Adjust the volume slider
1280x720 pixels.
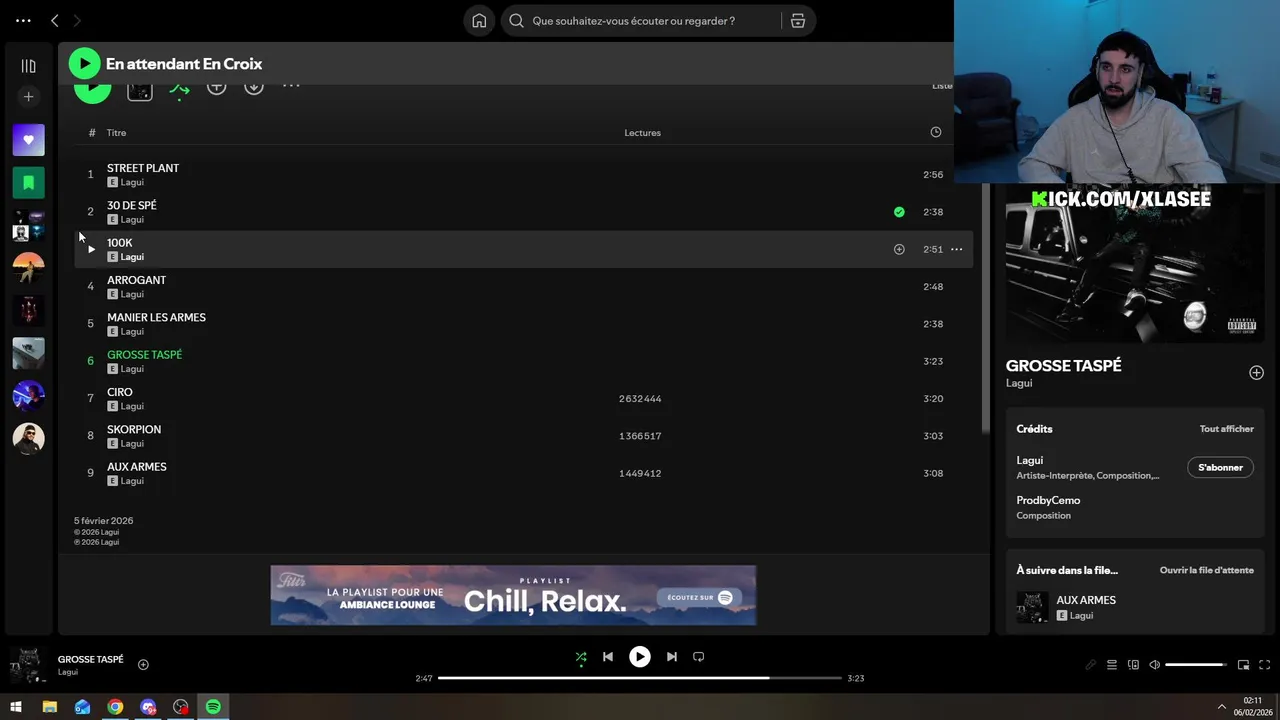tap(1198, 665)
